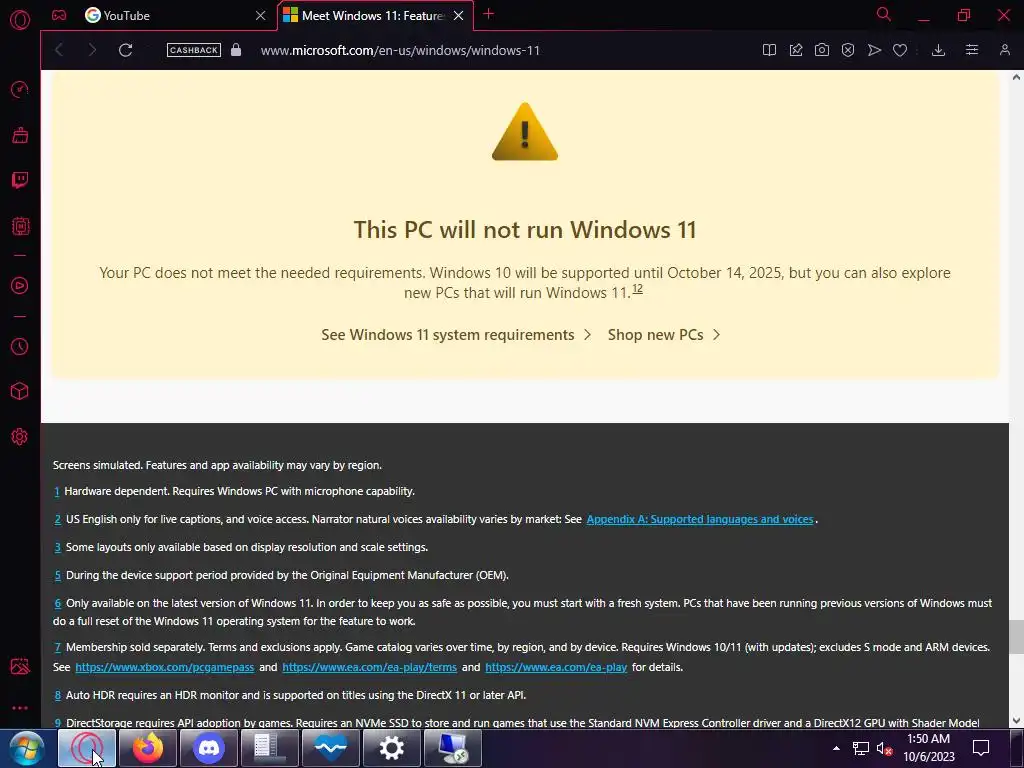Screen dimensions: 1024x768
Task: Click footnote number 3 link
Action: [57, 548]
